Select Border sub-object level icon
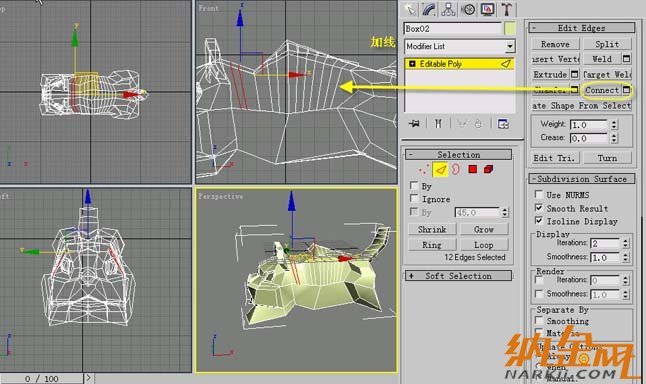The image size is (646, 384). click(x=456, y=169)
